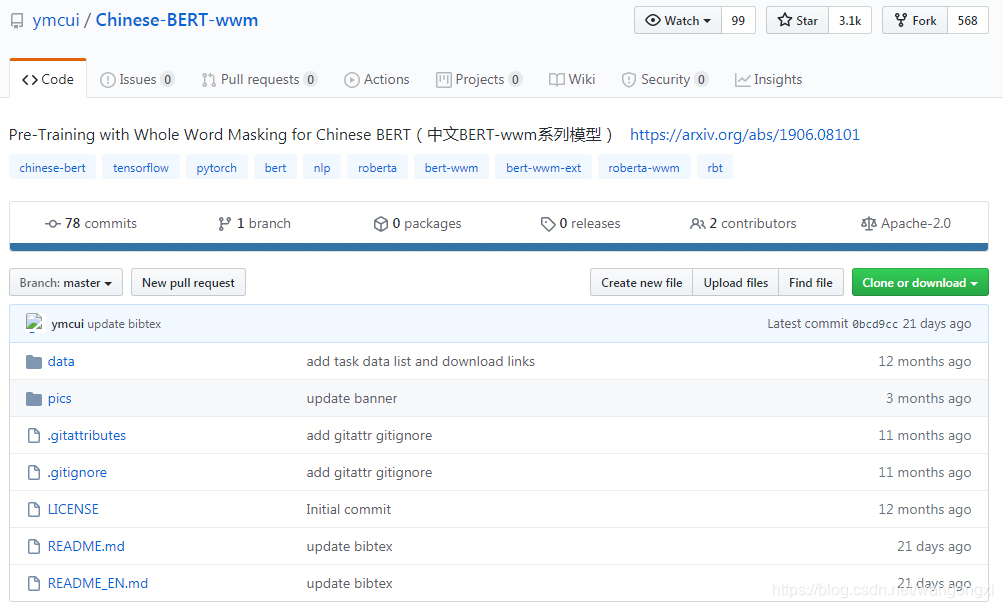This screenshot has height=608, width=1003.
Task: Open the Pull requests tab
Action: click(259, 79)
